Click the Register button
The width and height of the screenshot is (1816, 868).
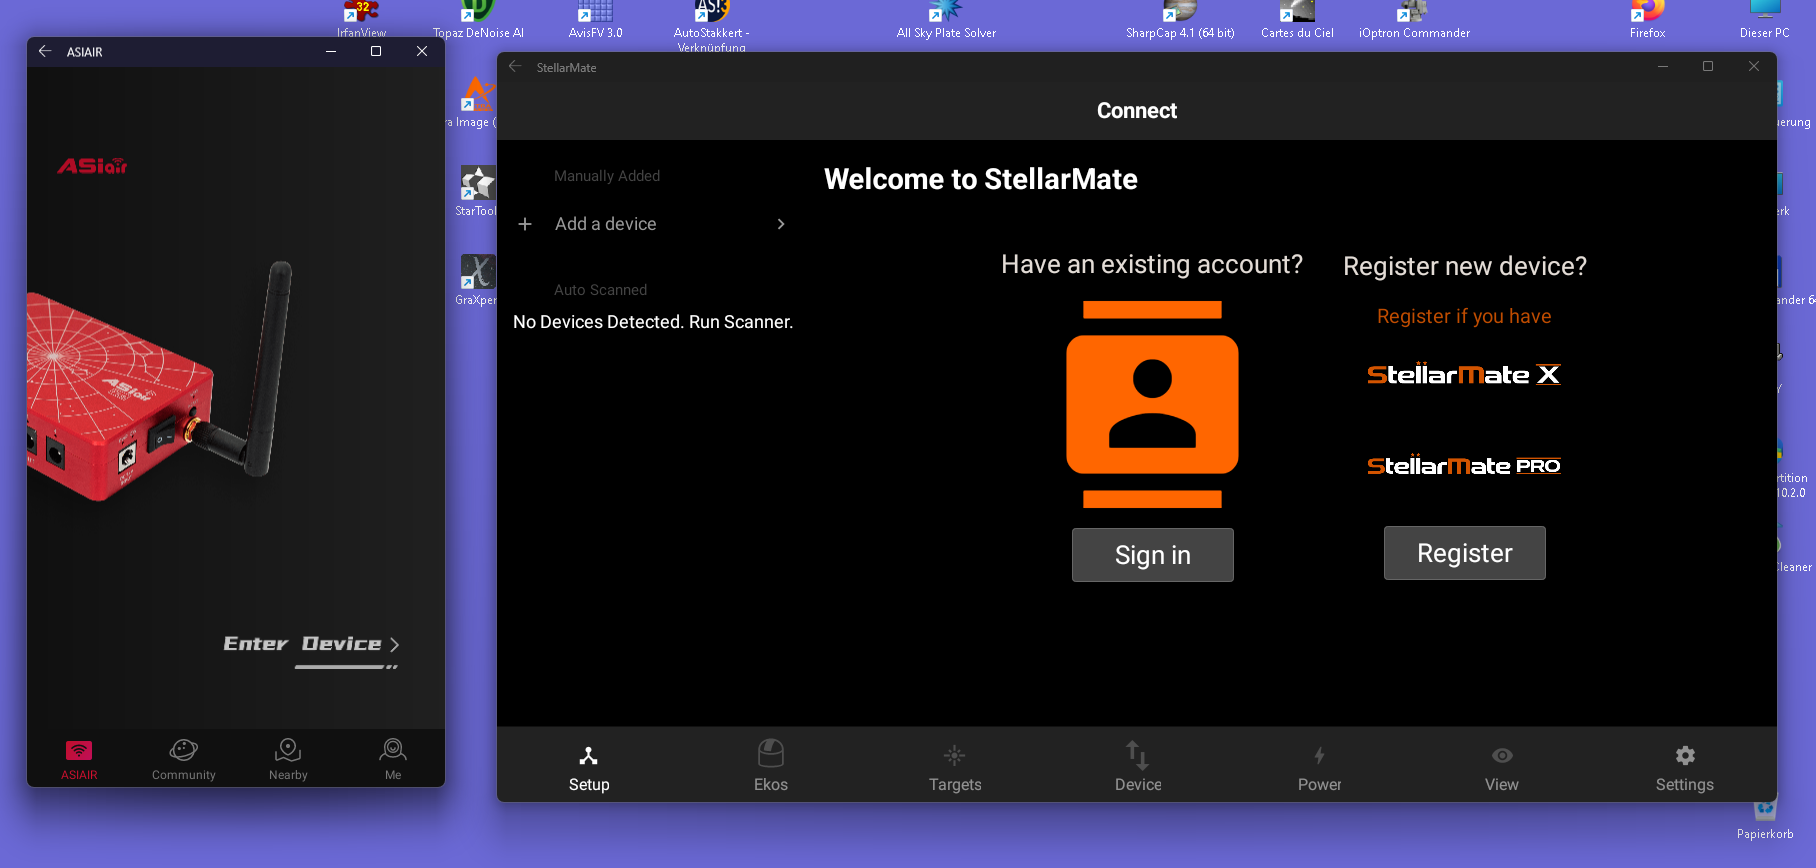pyautogui.click(x=1465, y=553)
